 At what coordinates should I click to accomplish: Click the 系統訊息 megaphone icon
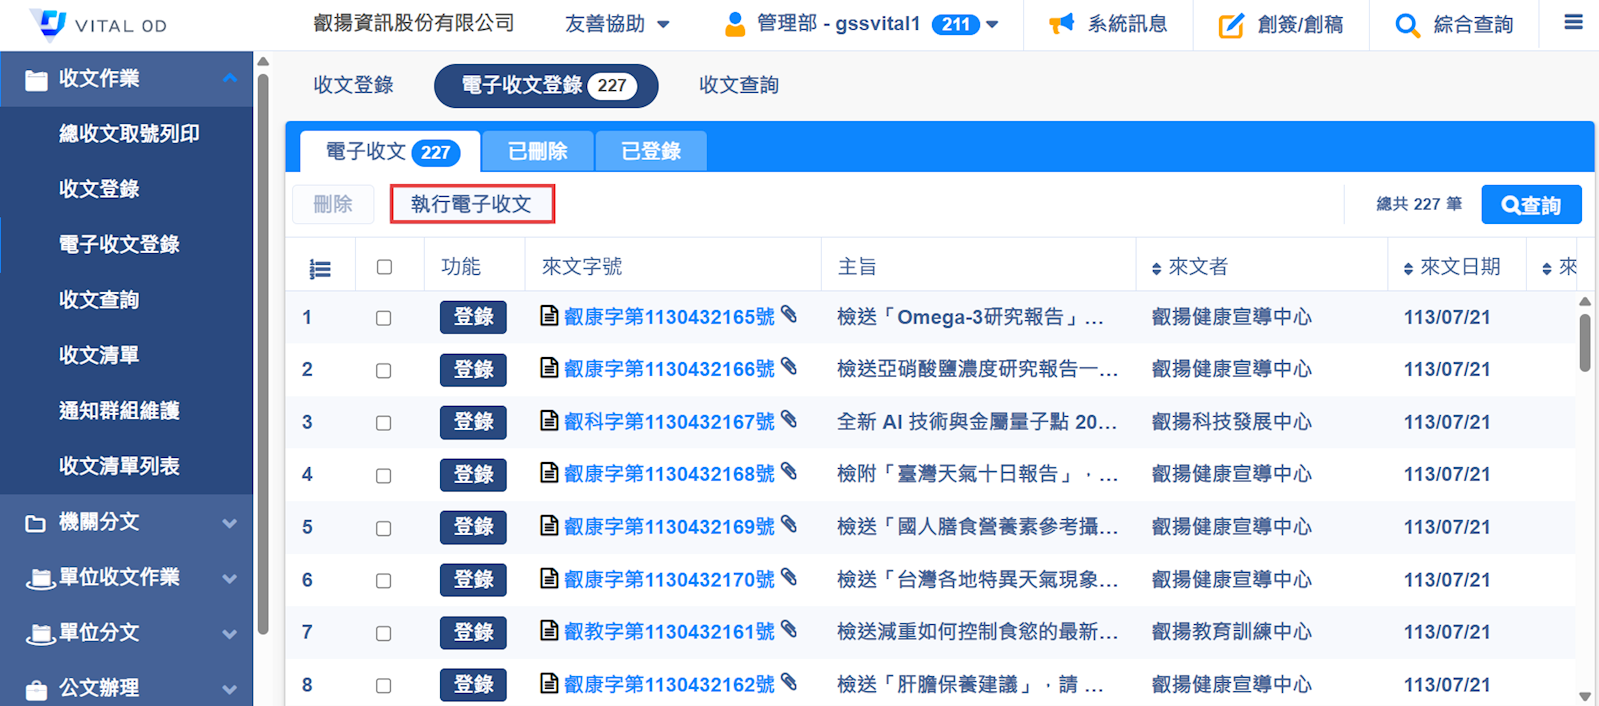click(1061, 24)
